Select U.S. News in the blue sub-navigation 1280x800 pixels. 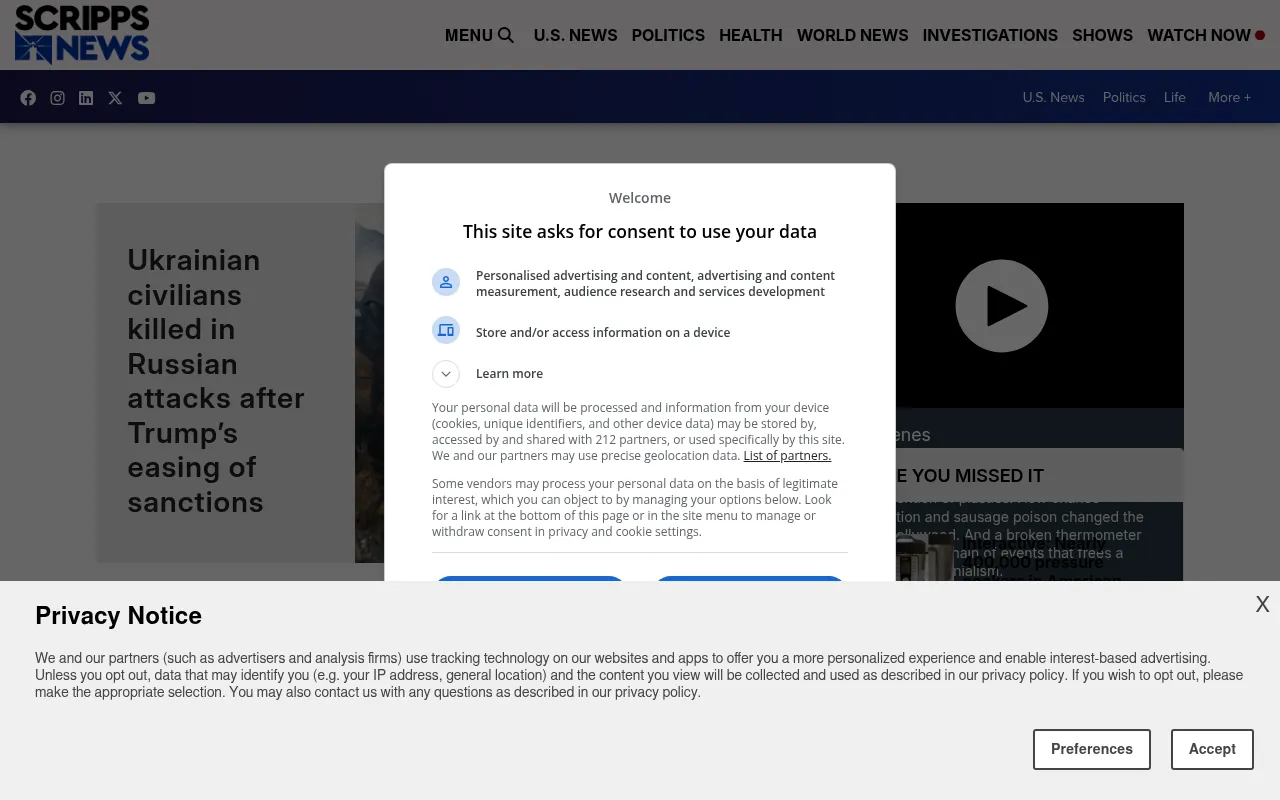pyautogui.click(x=1053, y=97)
